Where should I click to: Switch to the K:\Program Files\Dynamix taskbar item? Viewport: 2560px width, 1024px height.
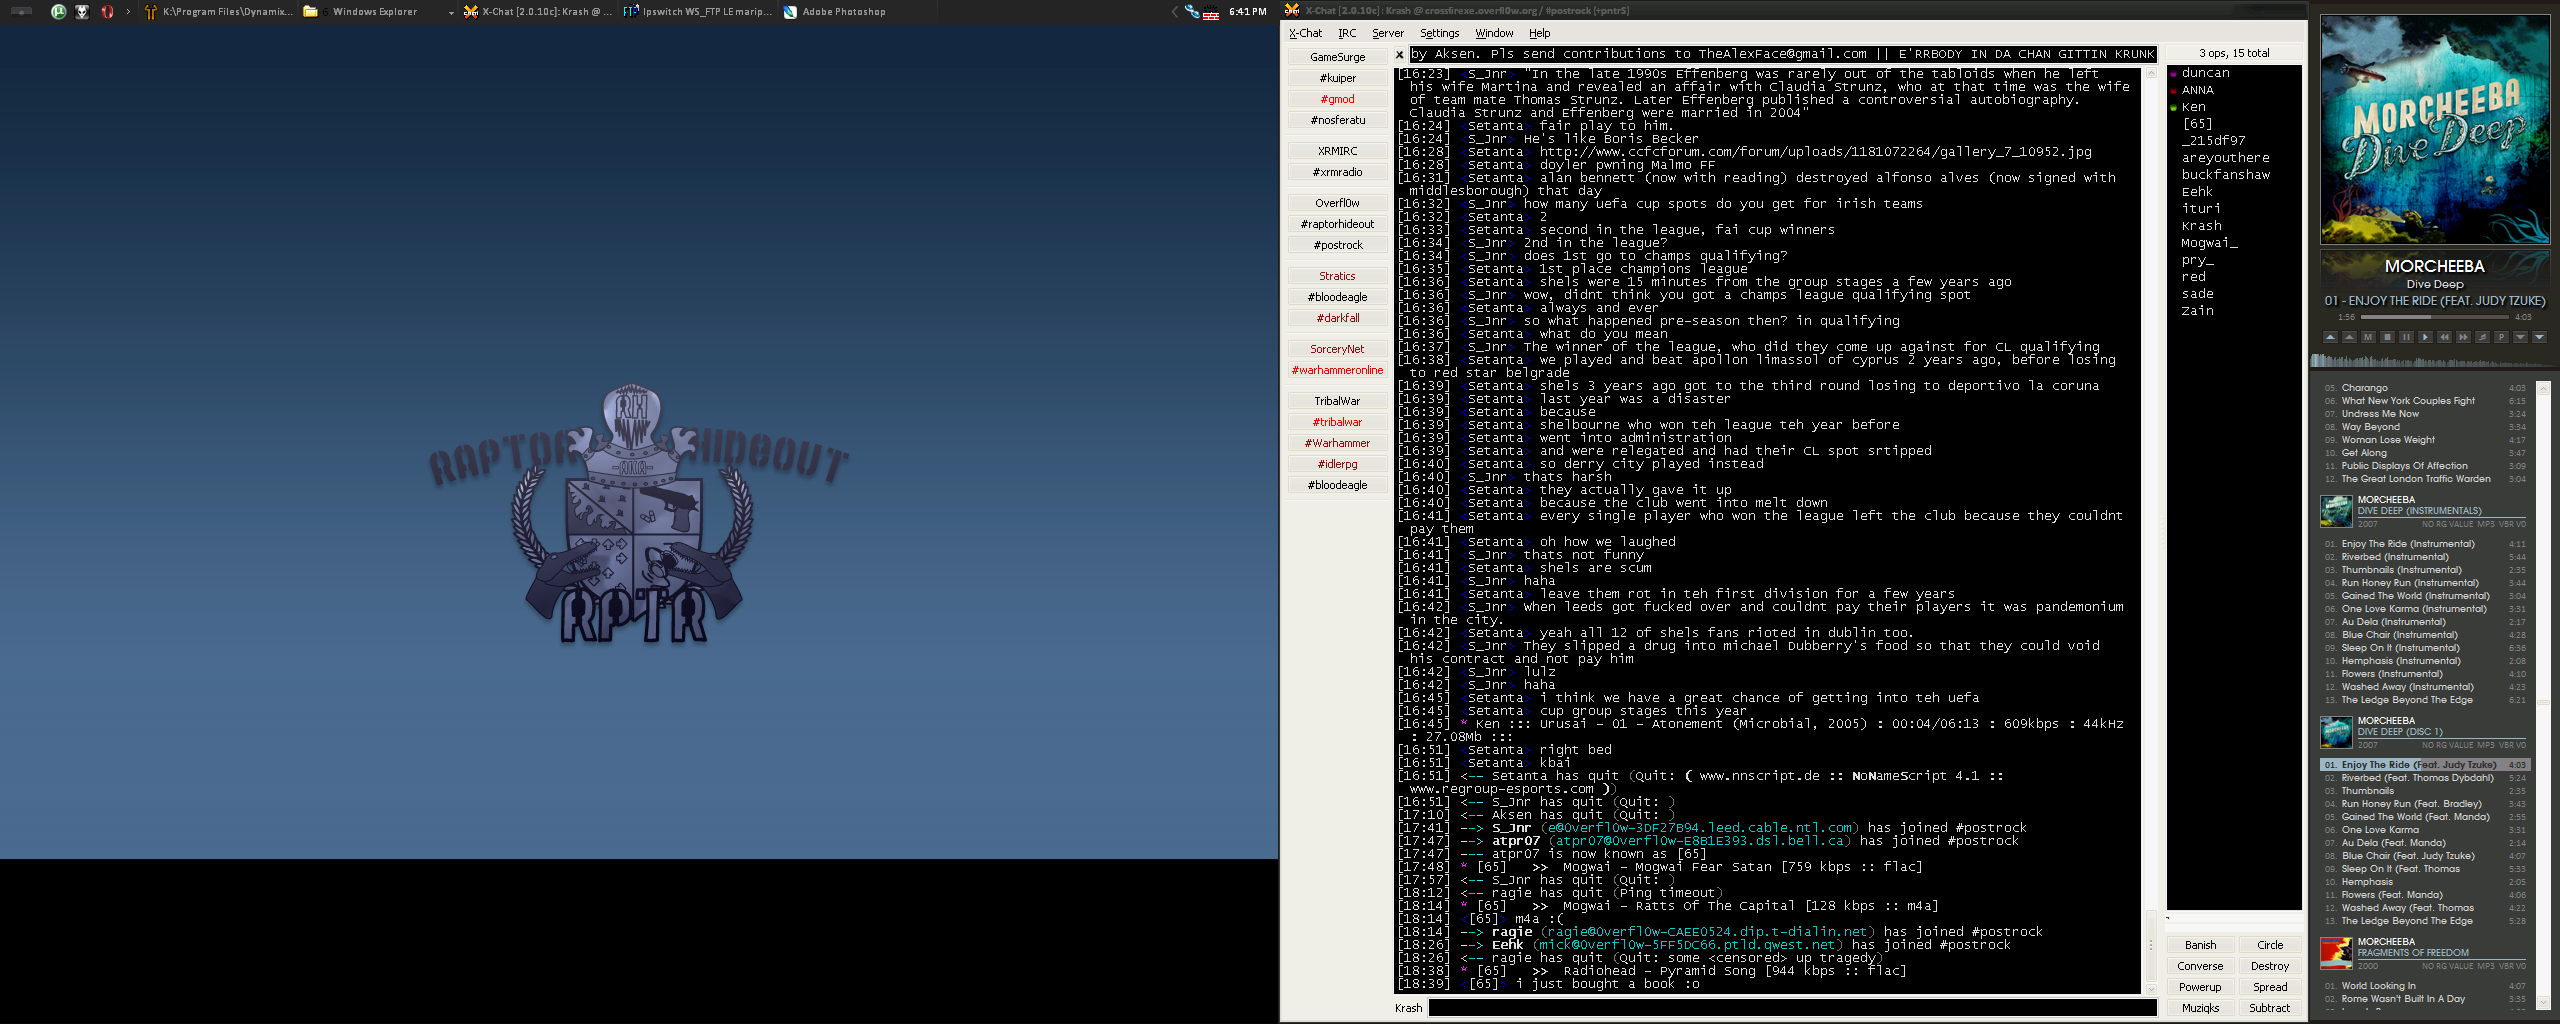(219, 12)
